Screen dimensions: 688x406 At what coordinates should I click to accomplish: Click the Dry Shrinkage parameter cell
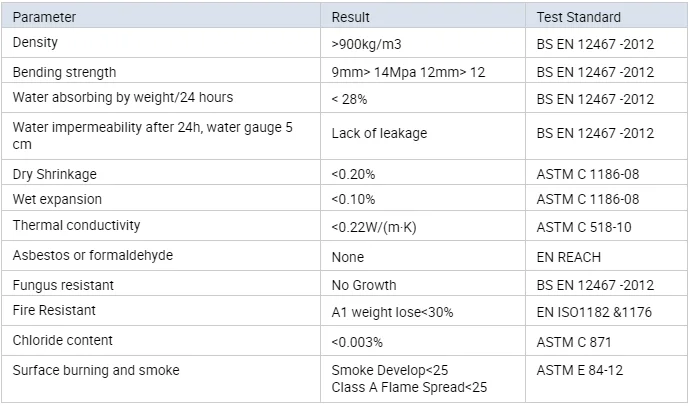(x=55, y=174)
